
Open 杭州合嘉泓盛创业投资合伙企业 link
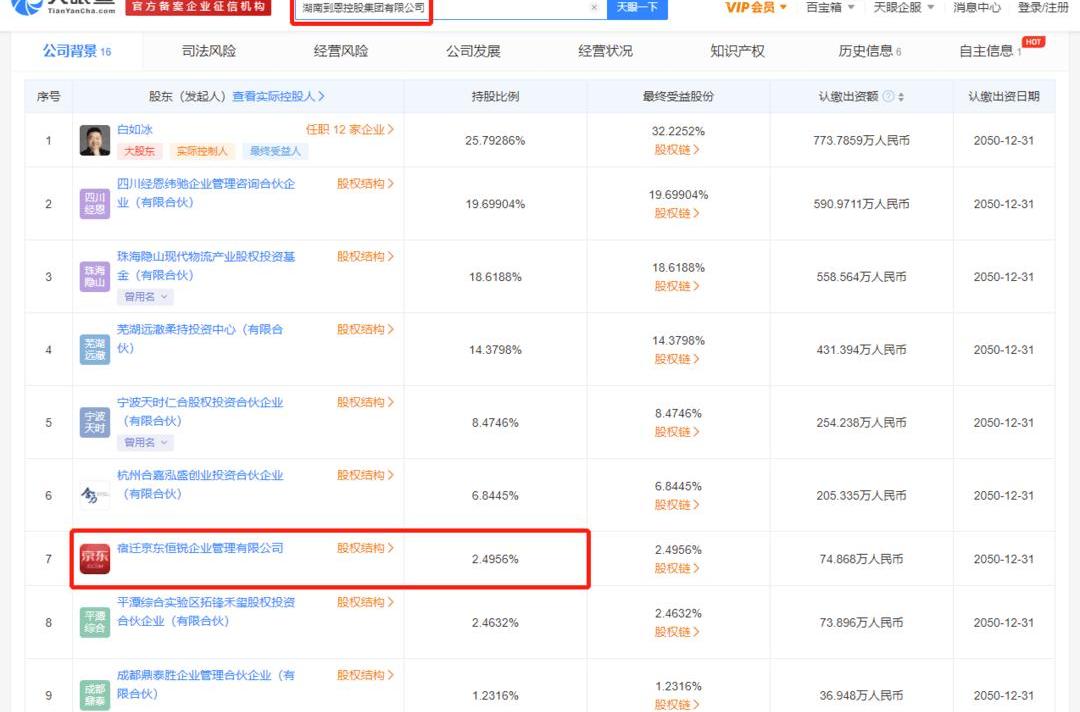coord(200,485)
